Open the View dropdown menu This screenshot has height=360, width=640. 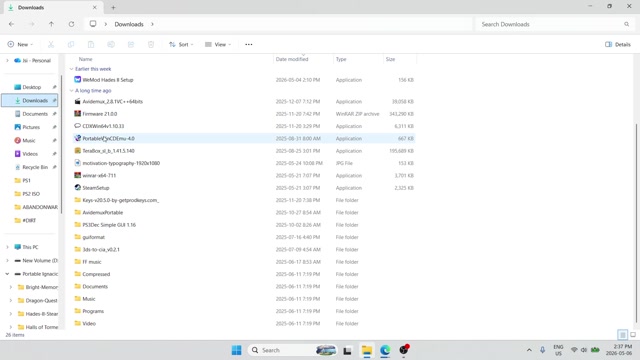click(x=218, y=44)
